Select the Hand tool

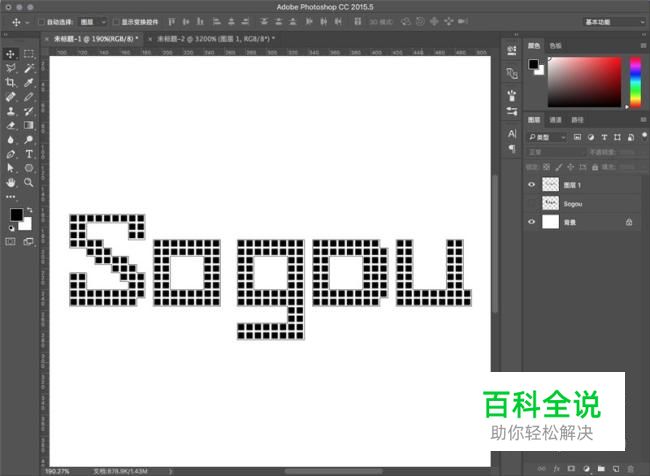point(10,182)
